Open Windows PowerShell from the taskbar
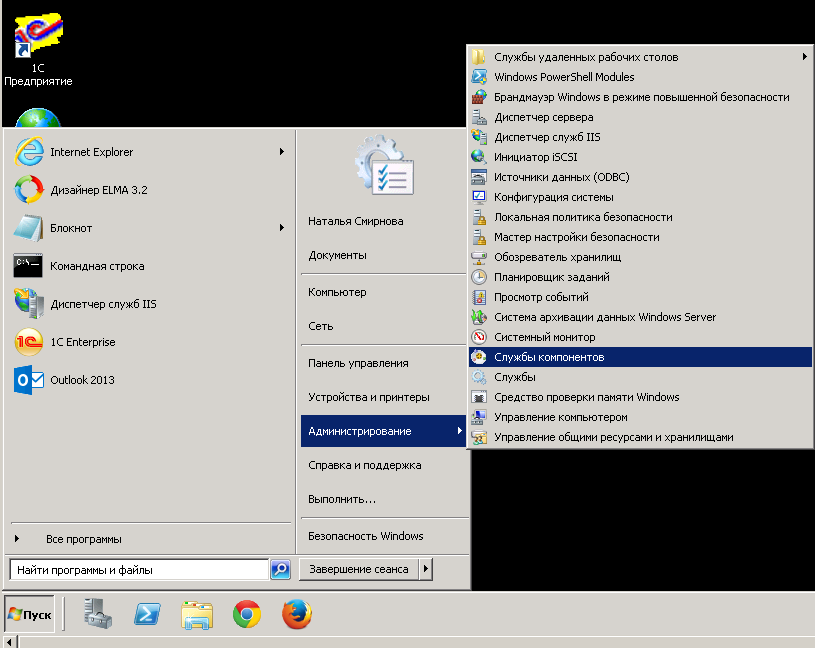The width and height of the screenshot is (815, 648). (149, 614)
